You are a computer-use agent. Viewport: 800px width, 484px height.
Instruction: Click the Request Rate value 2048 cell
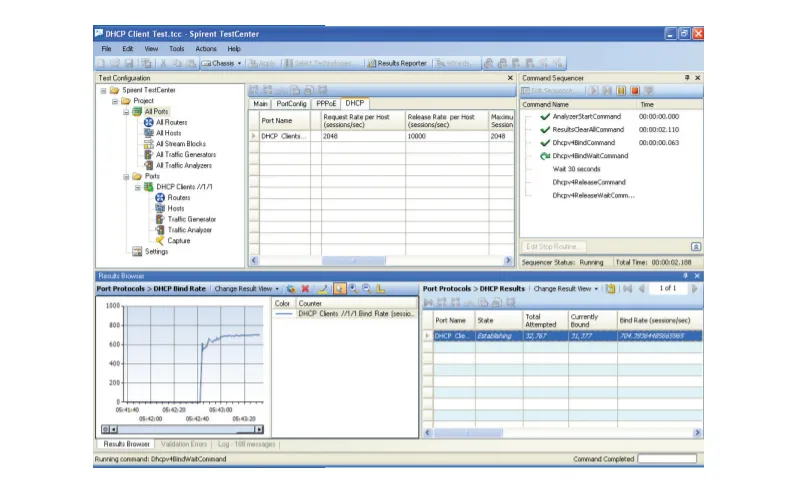[363, 136]
